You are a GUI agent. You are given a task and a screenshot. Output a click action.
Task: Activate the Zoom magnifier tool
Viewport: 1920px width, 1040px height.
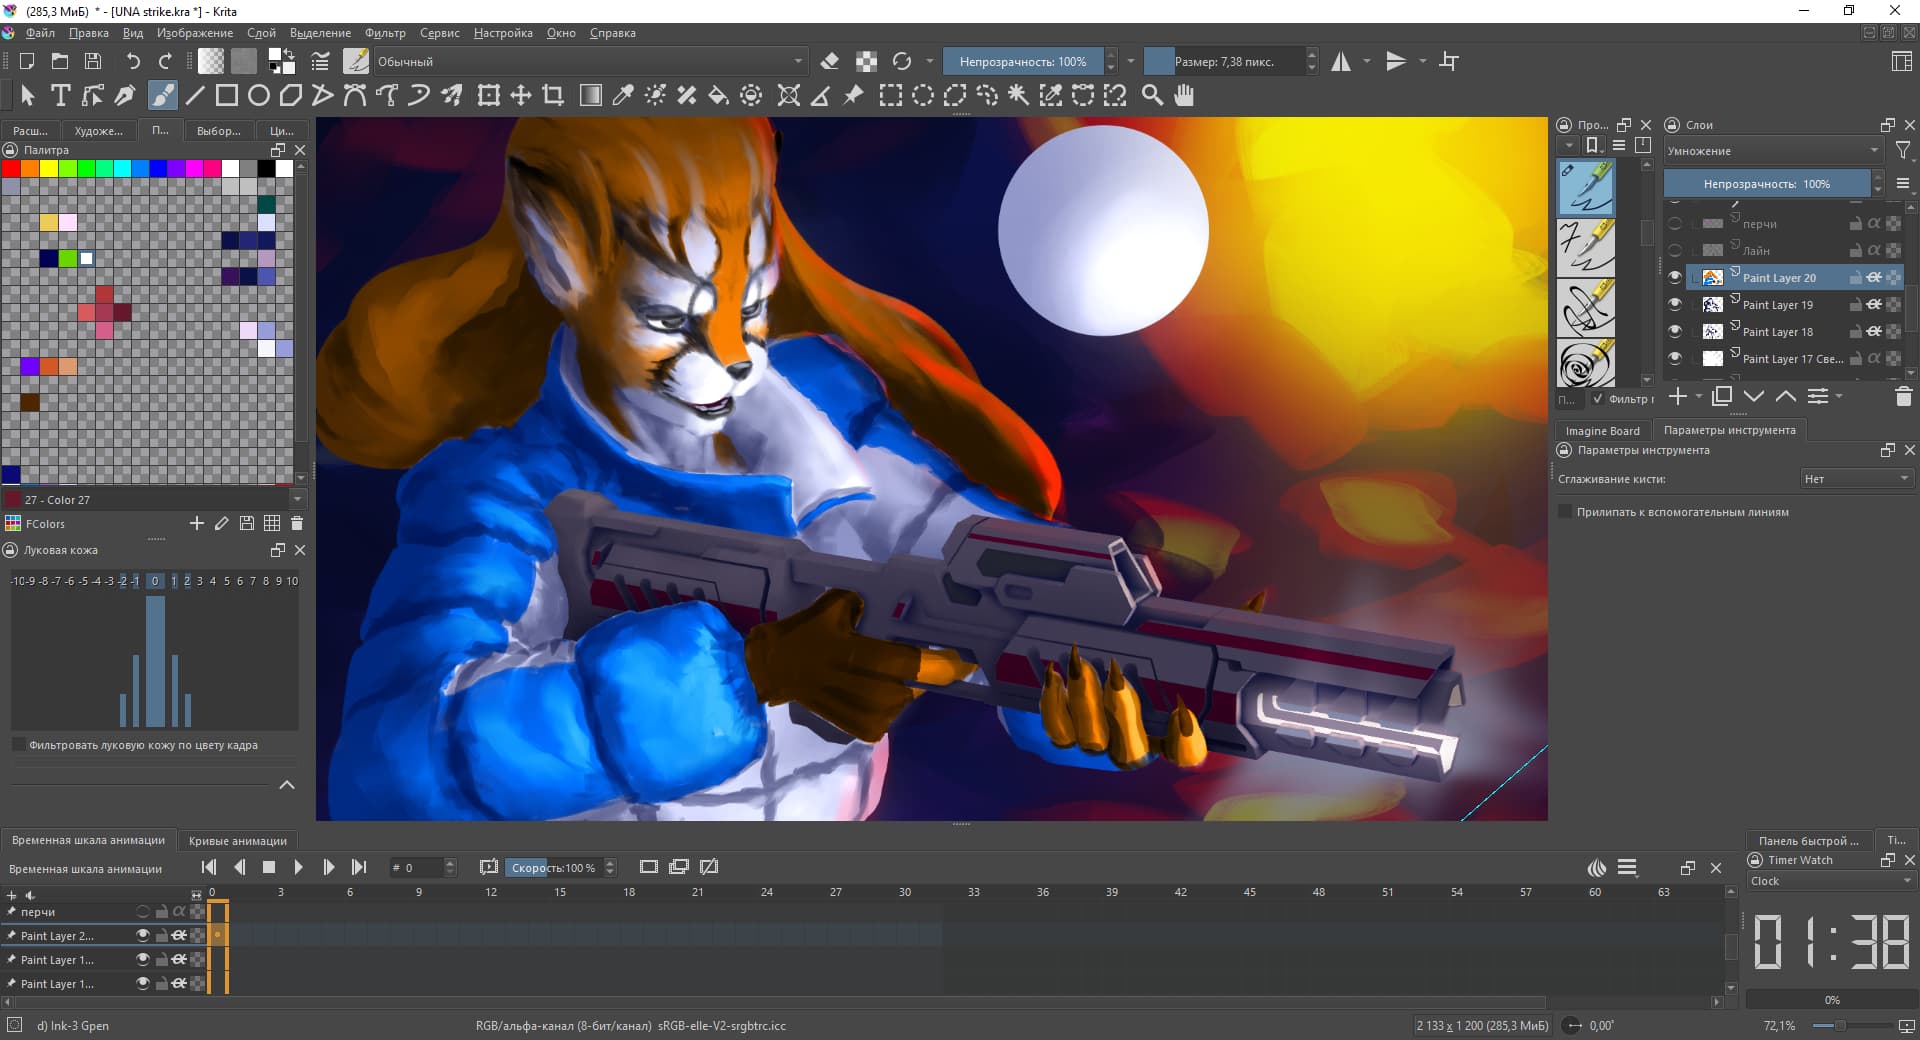tap(1152, 95)
